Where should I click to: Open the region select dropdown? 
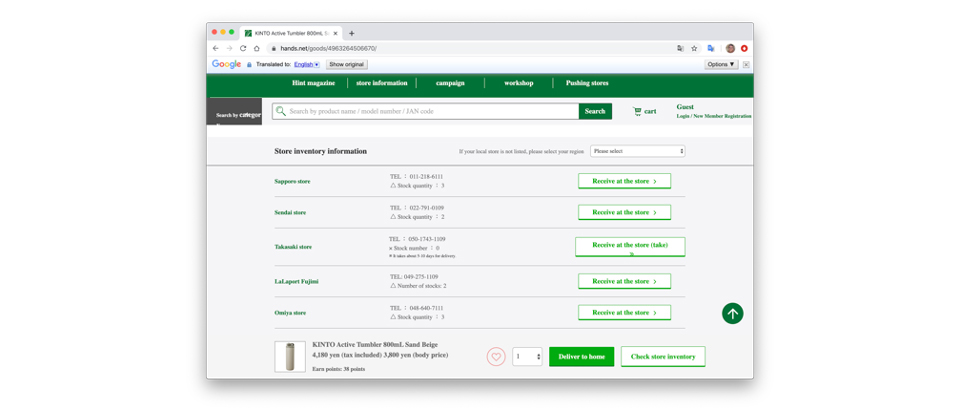637,151
